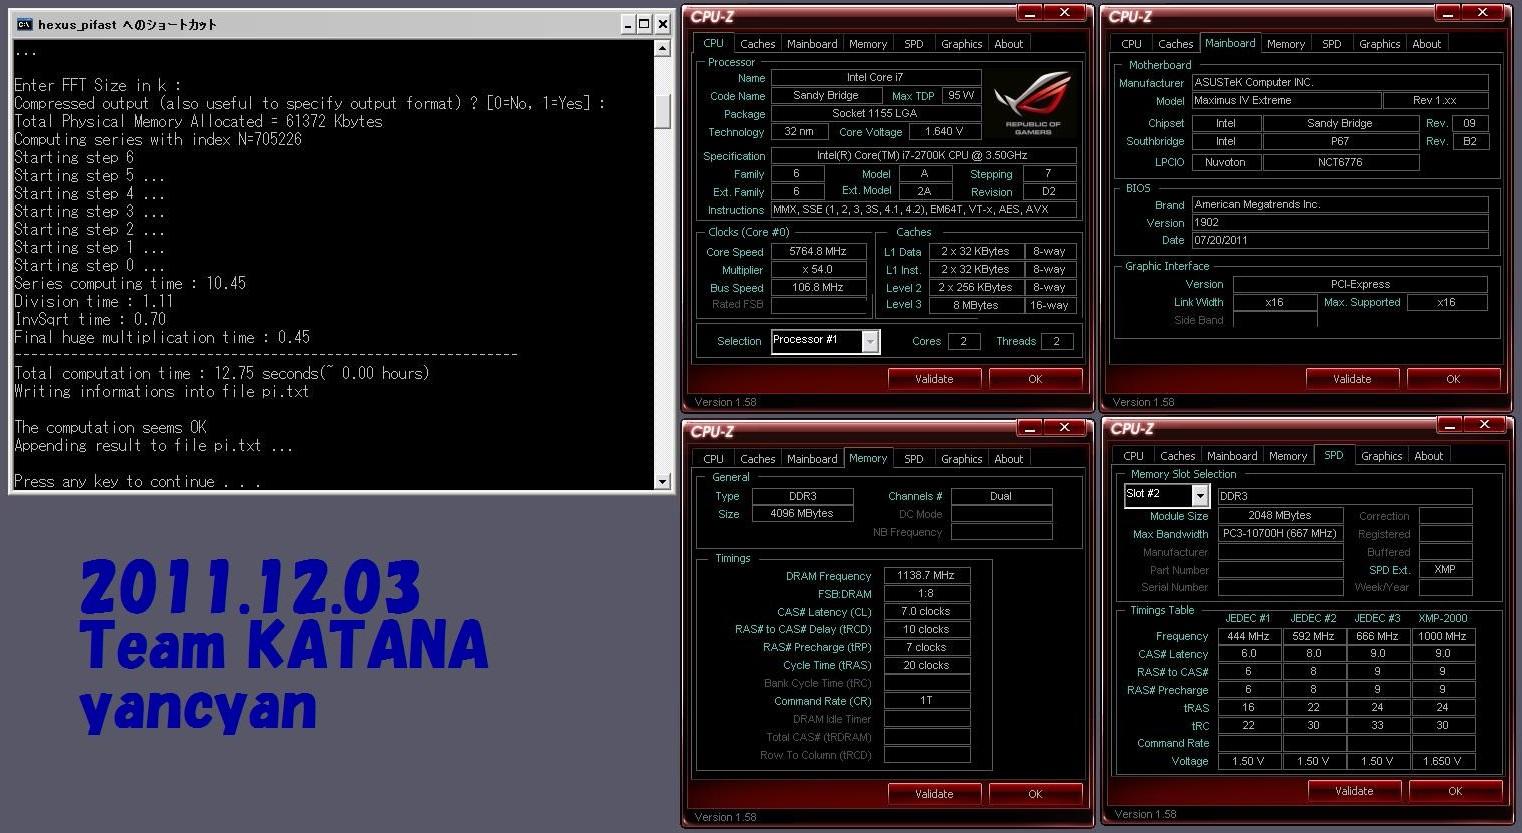Switch to CPU tab in Memory timings window
The image size is (1522, 833).
point(713,459)
